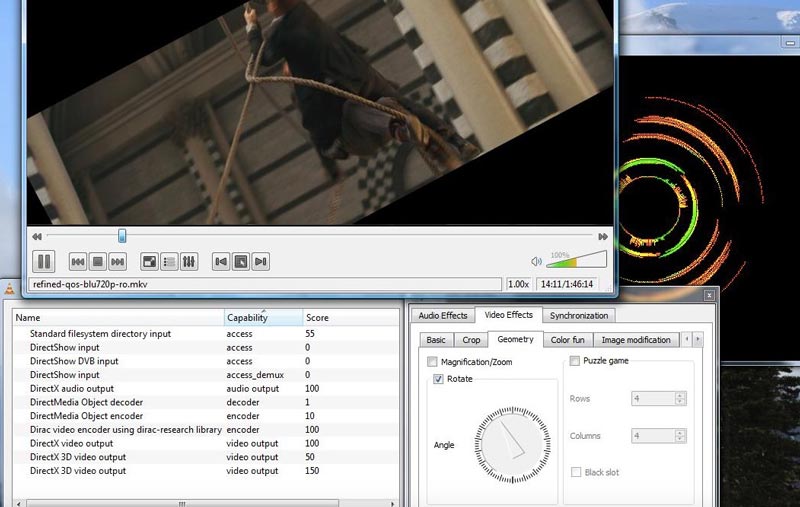800x507 pixels.
Task: Enable the Magnification/Zoom checkbox
Action: [x=433, y=362]
